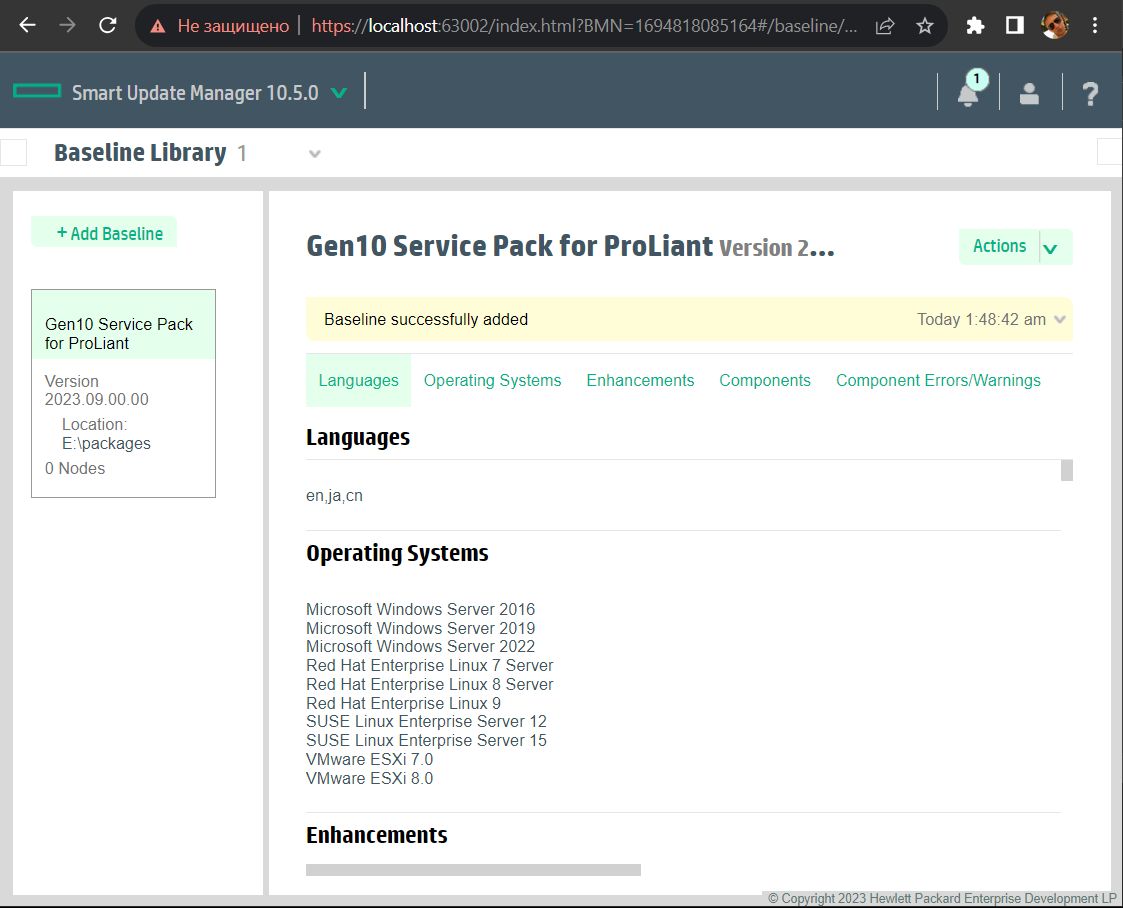The width and height of the screenshot is (1123, 908).
Task: Click the user account icon
Action: tap(1029, 93)
